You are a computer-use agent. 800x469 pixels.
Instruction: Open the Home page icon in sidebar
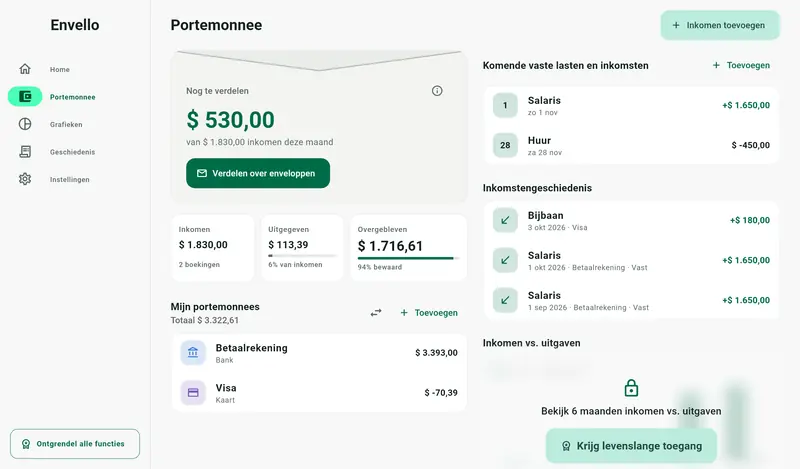click(x=25, y=69)
